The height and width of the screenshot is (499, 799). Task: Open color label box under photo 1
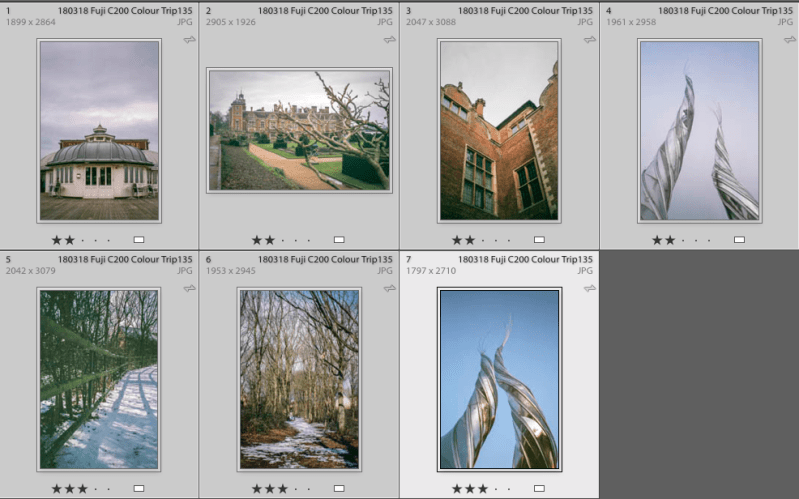point(139,240)
